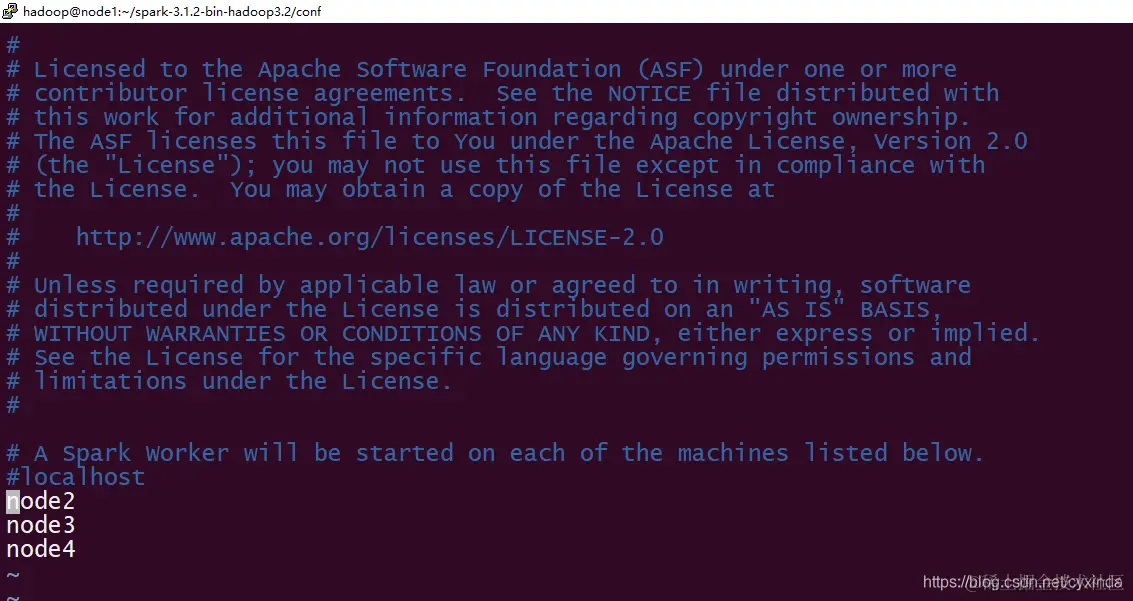Viewport: 1133px width, 601px height.
Task: Place cursor on node2 line
Action: coord(40,501)
